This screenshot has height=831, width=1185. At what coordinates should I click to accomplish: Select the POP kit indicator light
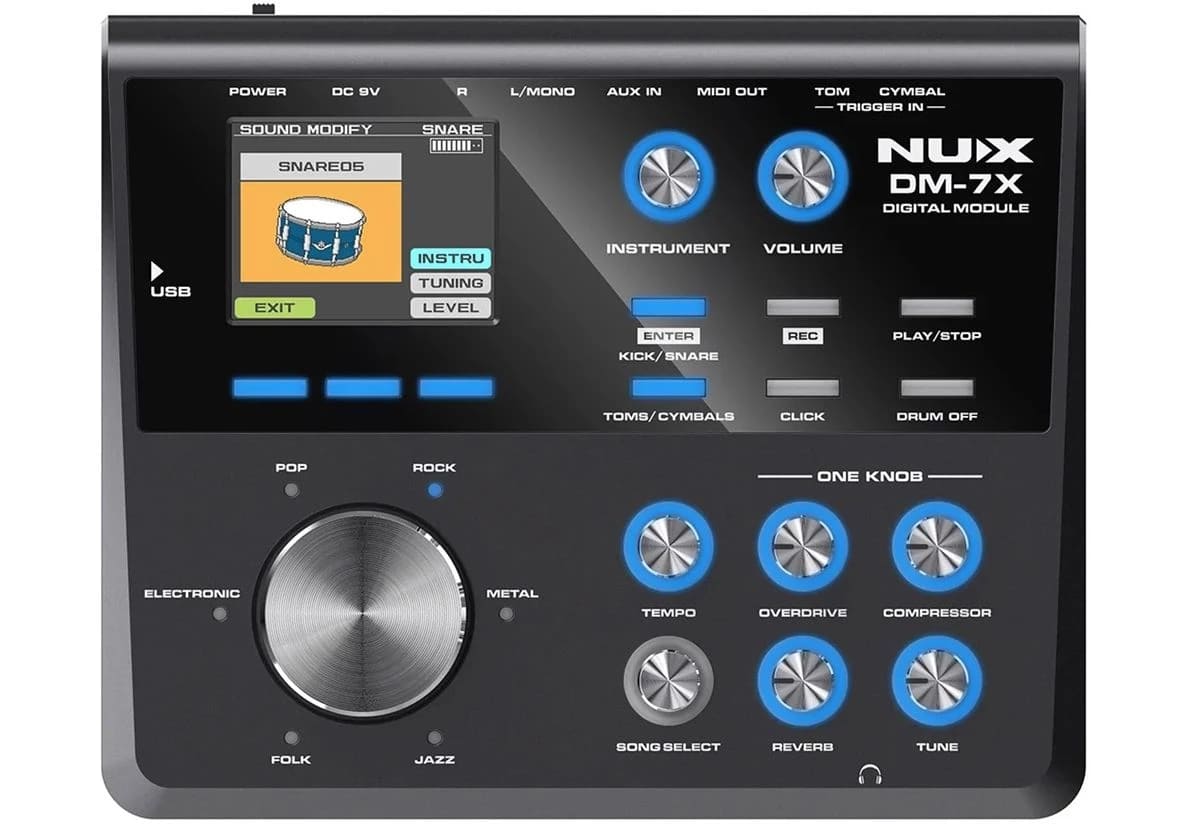click(292, 490)
